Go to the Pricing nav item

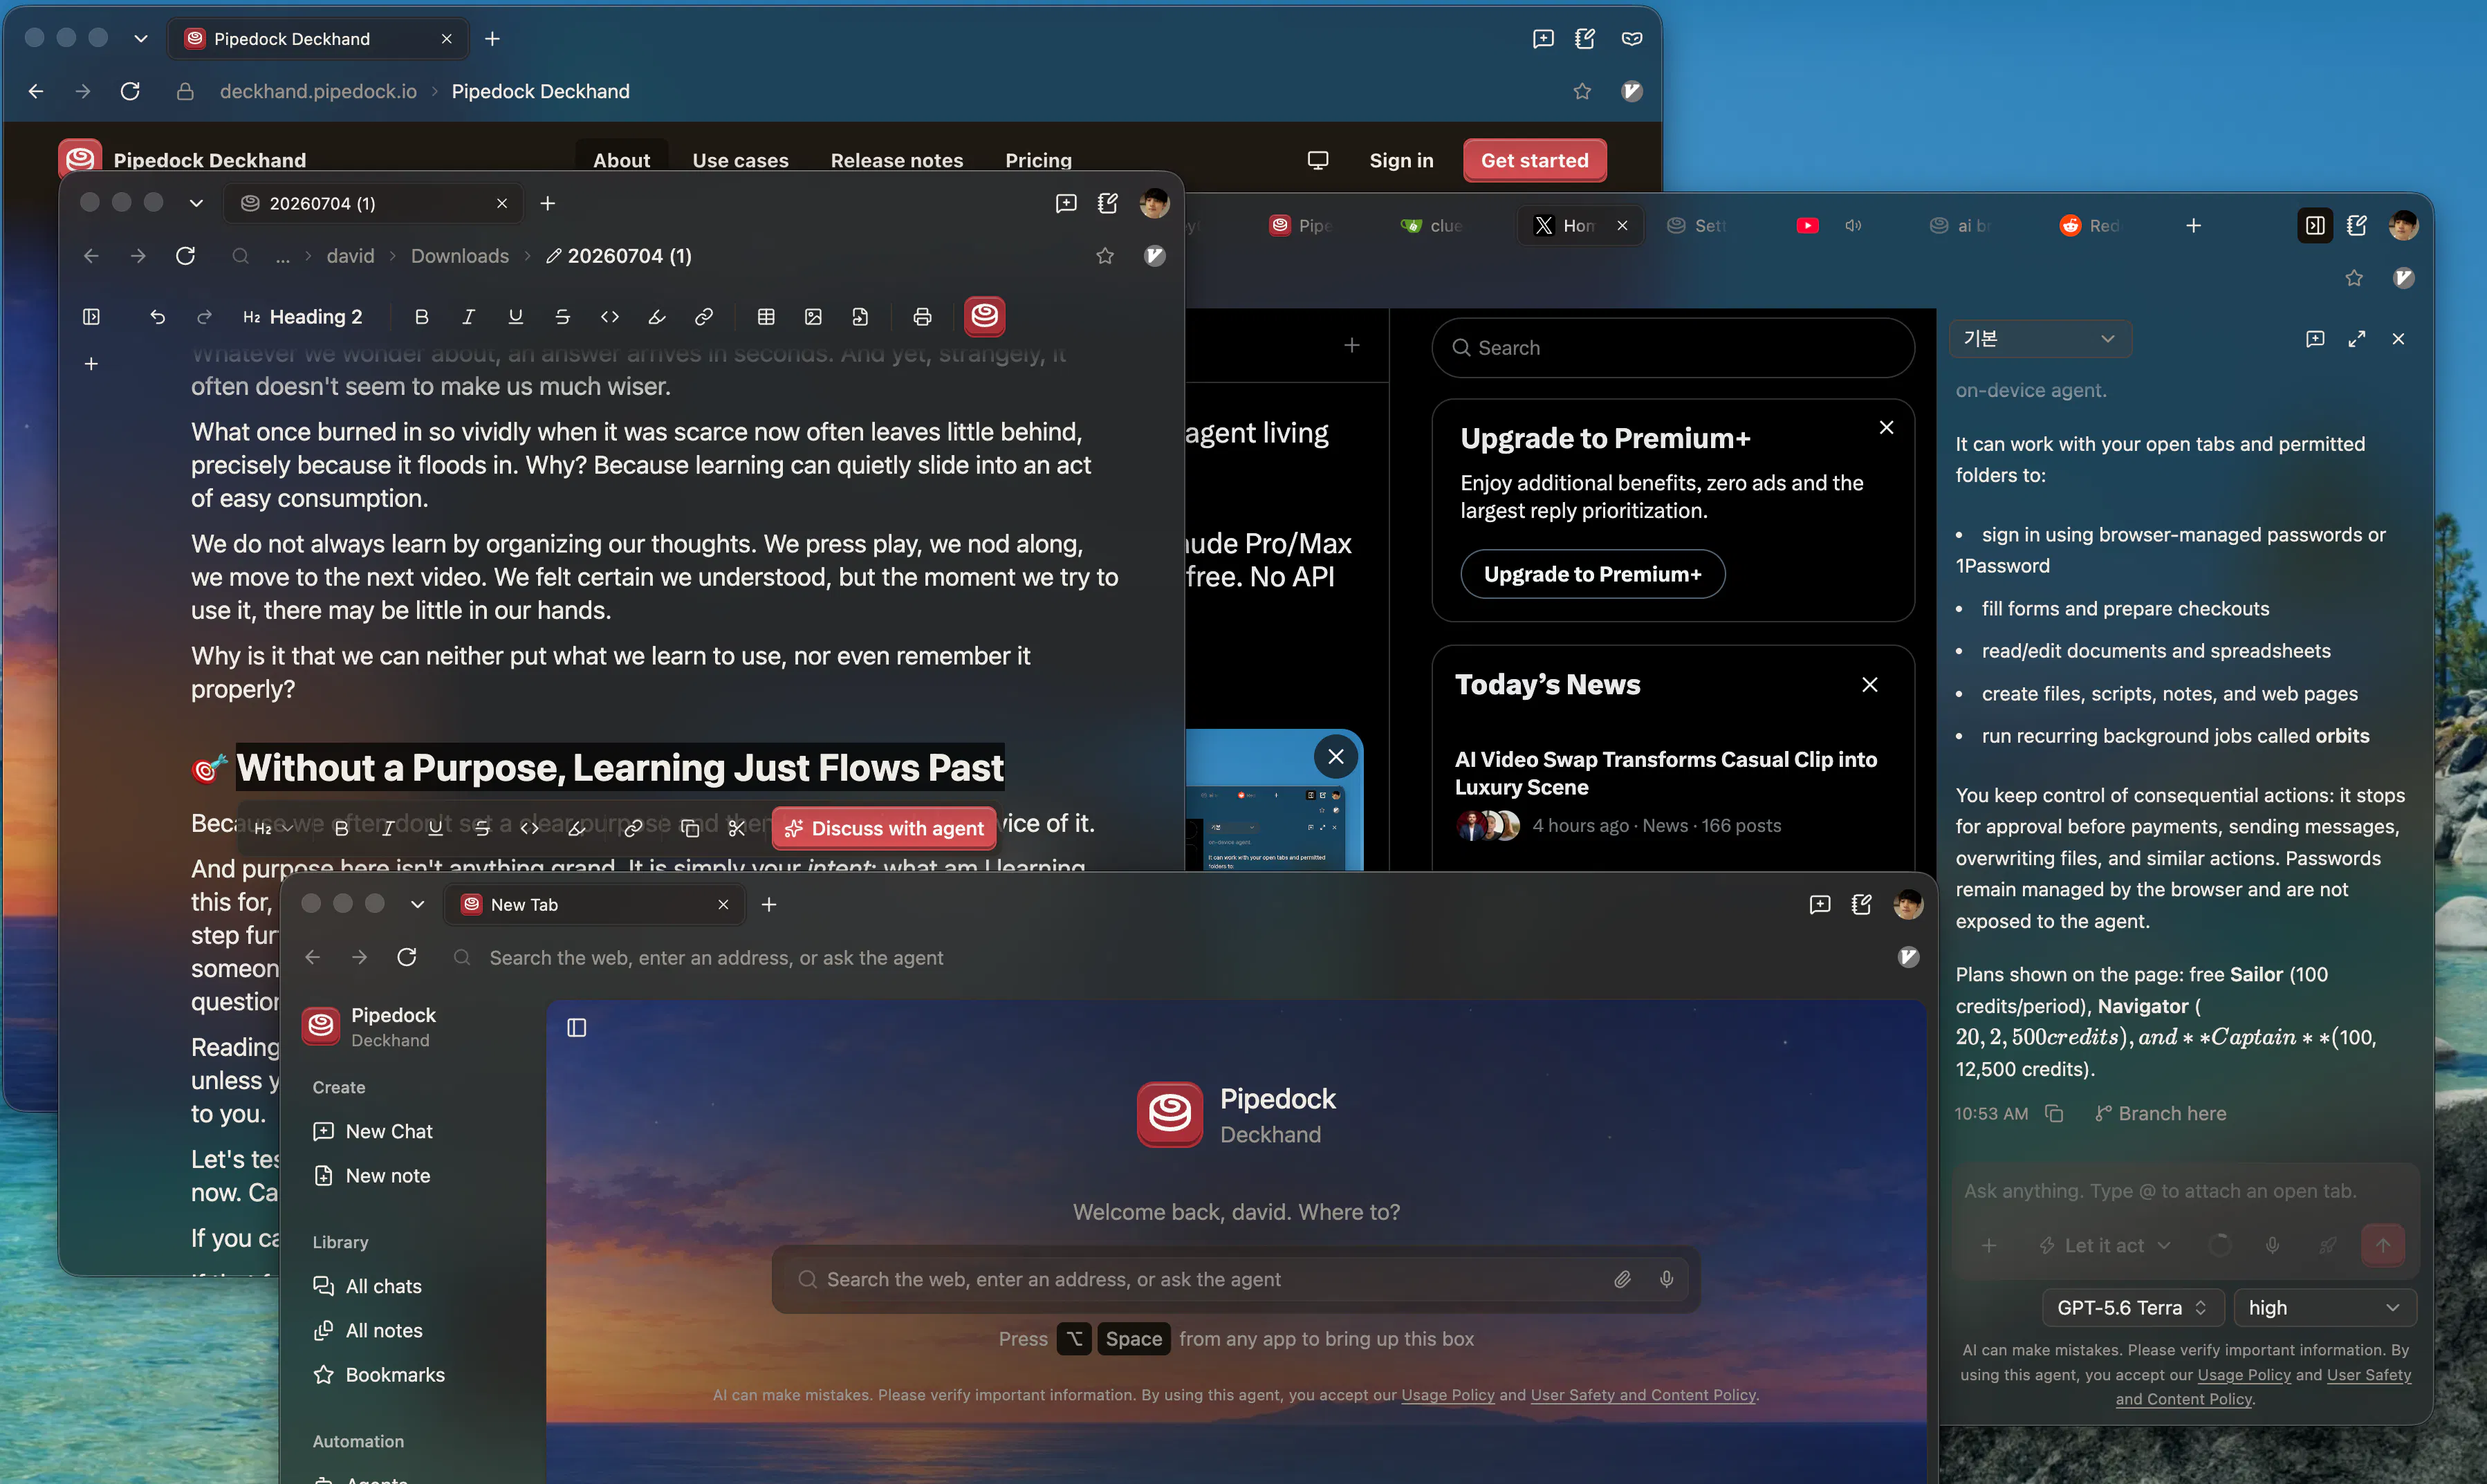coord(1038,160)
